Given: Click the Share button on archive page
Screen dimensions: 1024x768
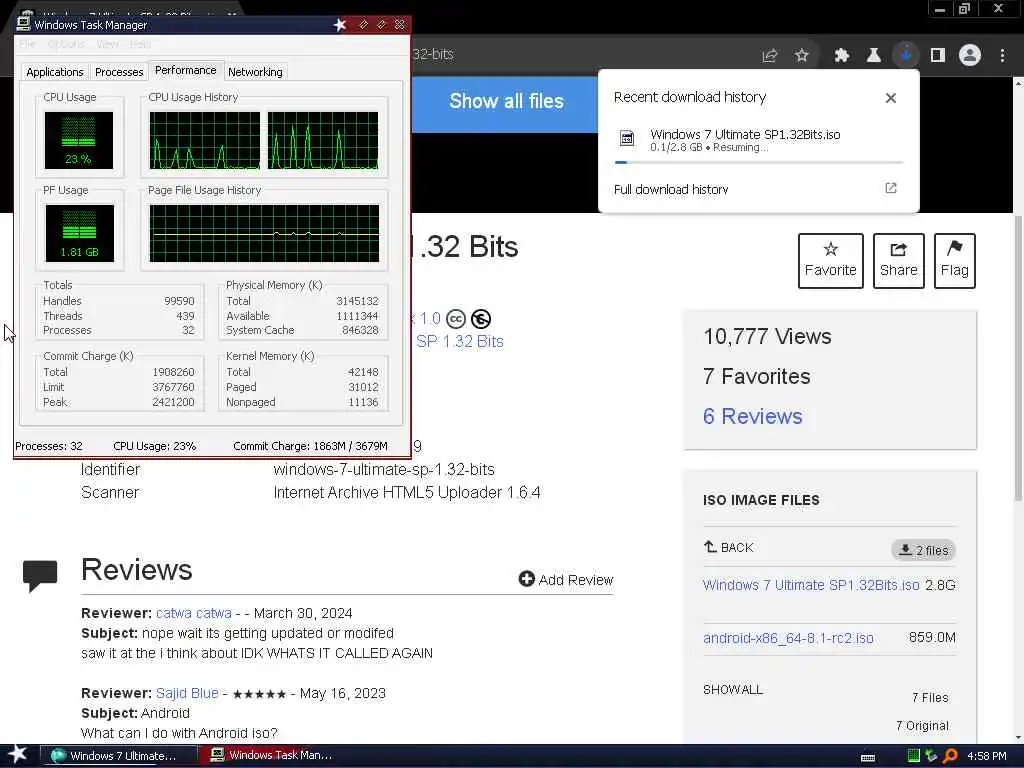Looking at the screenshot, I should (x=899, y=261).
